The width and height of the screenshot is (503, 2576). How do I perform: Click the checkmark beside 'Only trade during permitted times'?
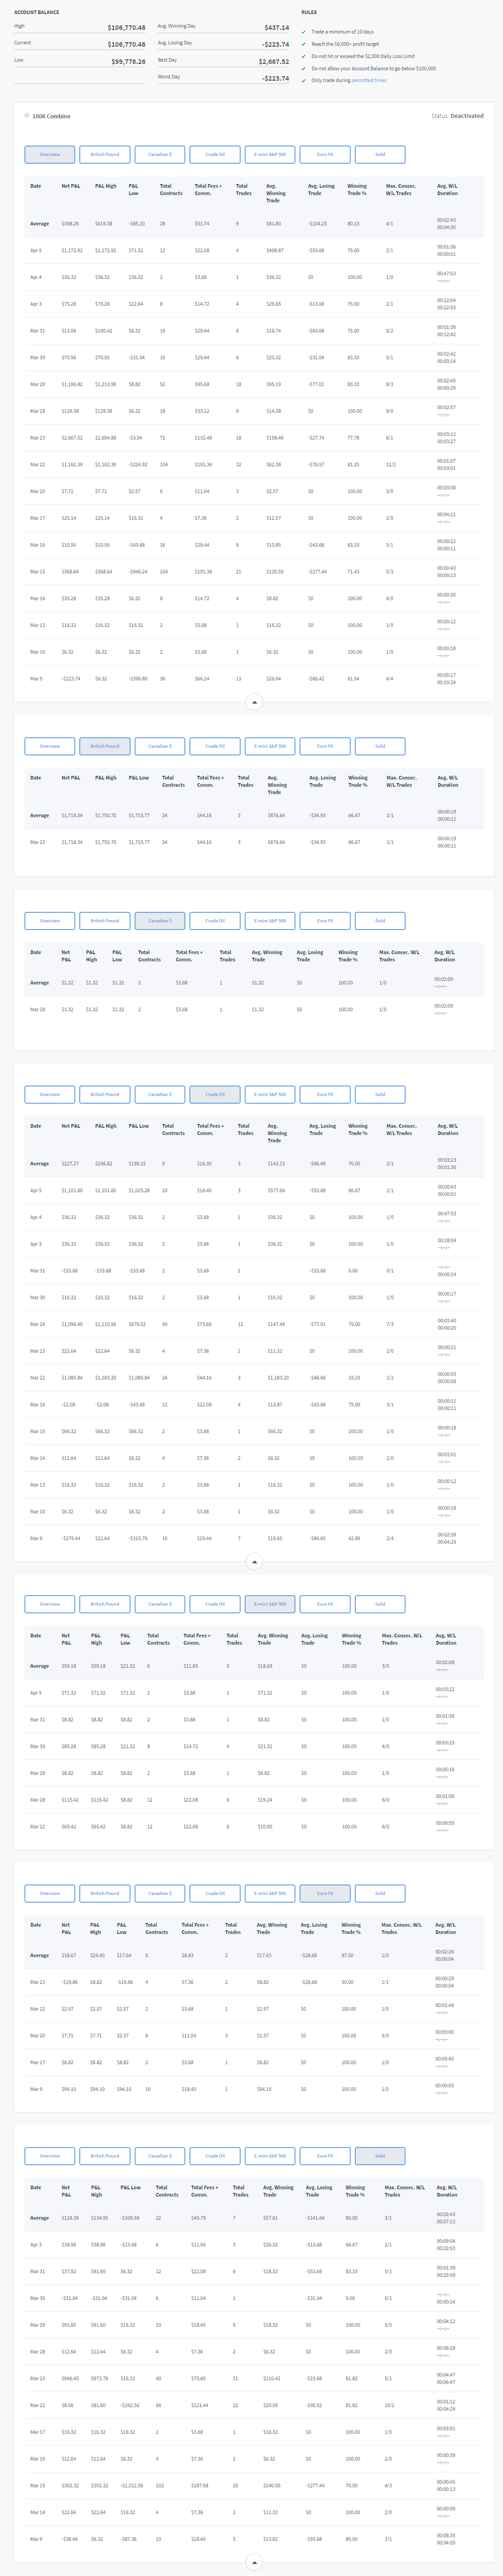click(x=304, y=80)
